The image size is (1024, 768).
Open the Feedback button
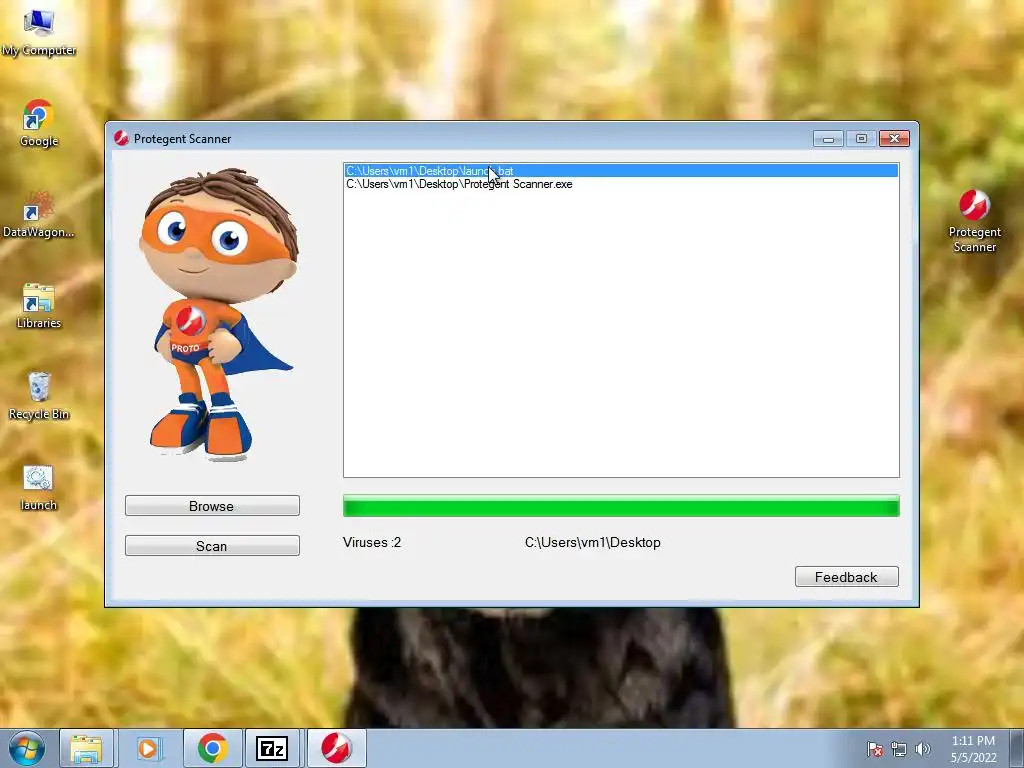point(846,577)
